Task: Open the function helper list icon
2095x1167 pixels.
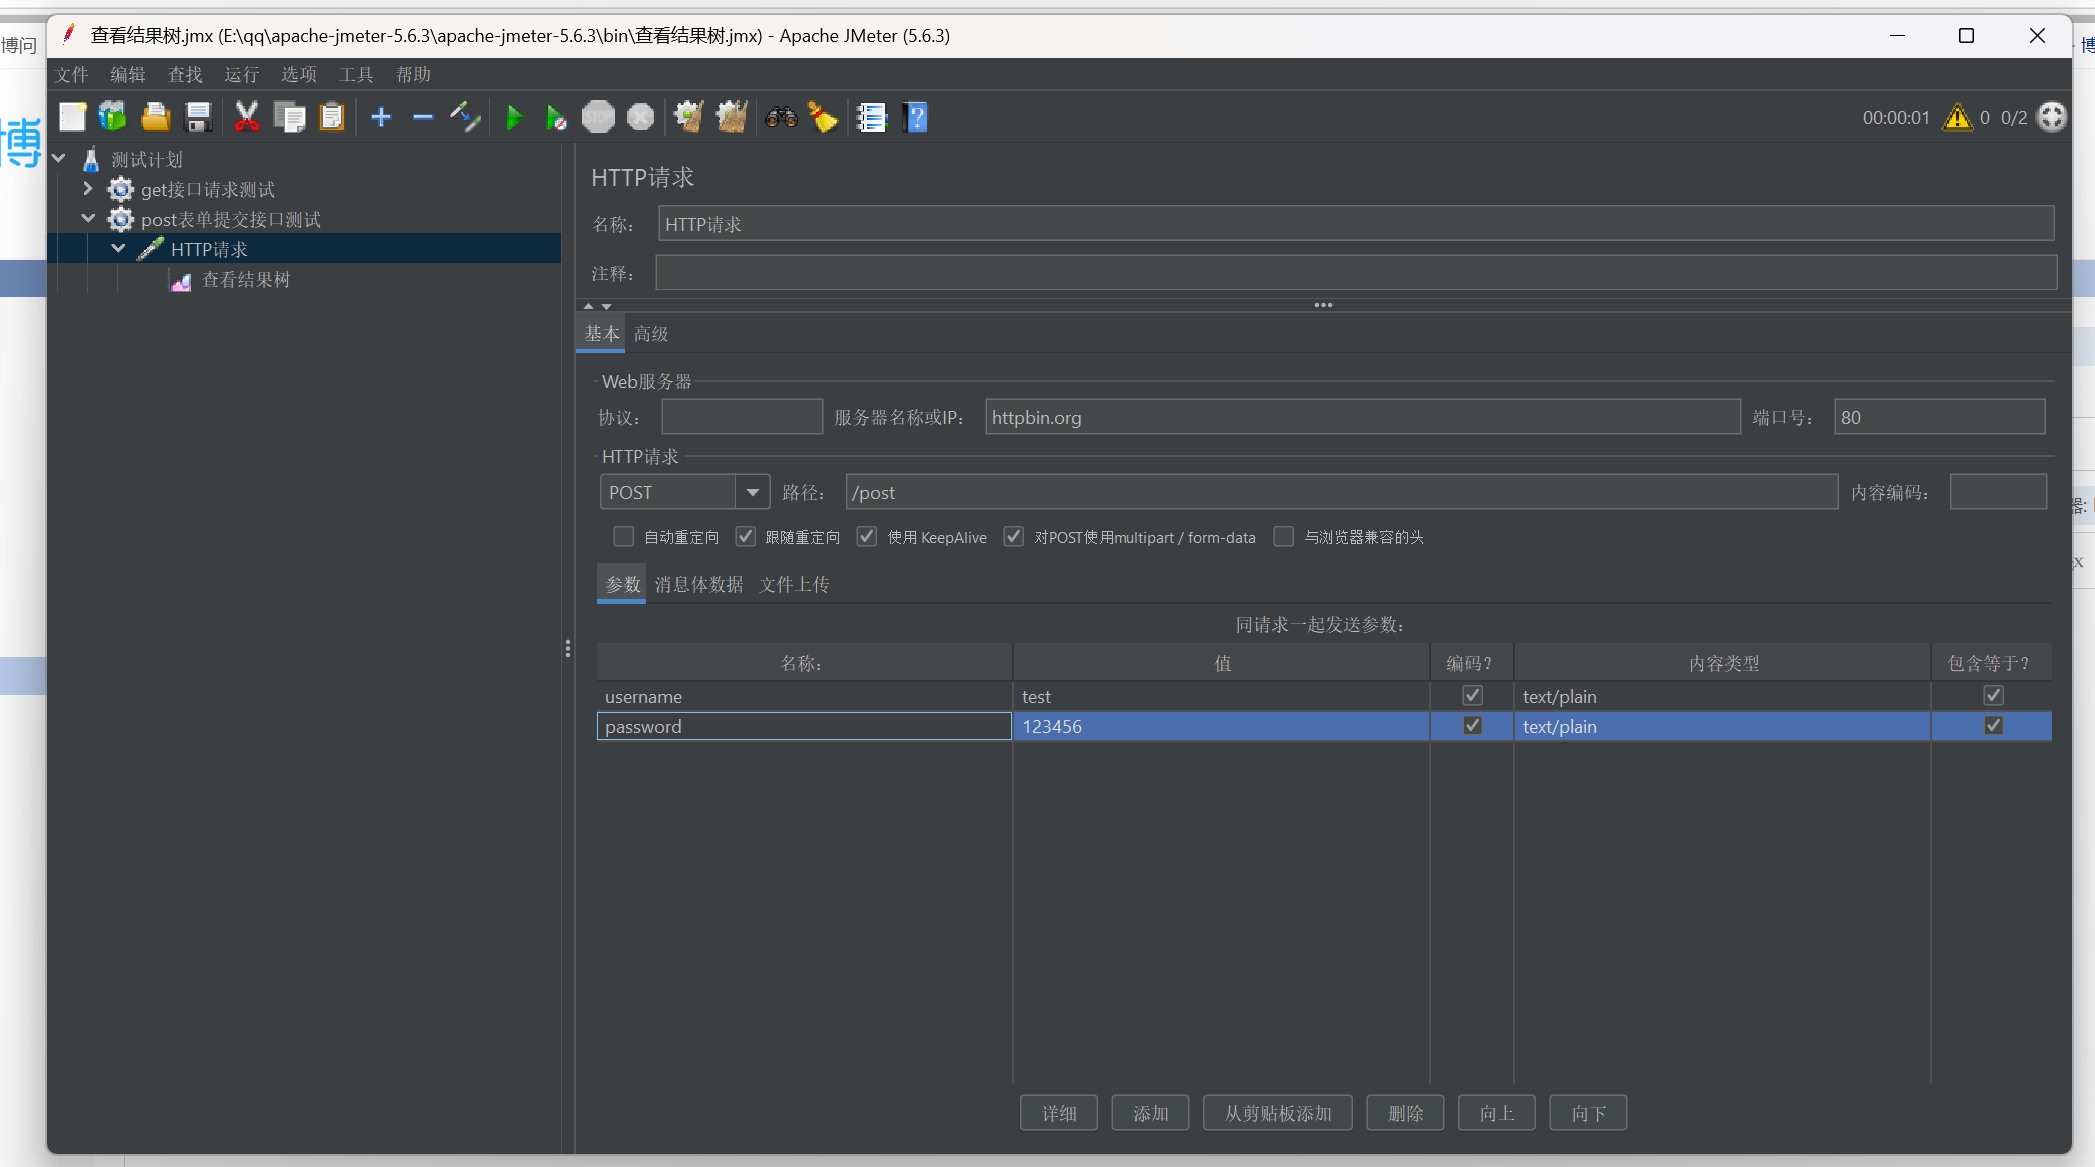Action: [x=871, y=118]
